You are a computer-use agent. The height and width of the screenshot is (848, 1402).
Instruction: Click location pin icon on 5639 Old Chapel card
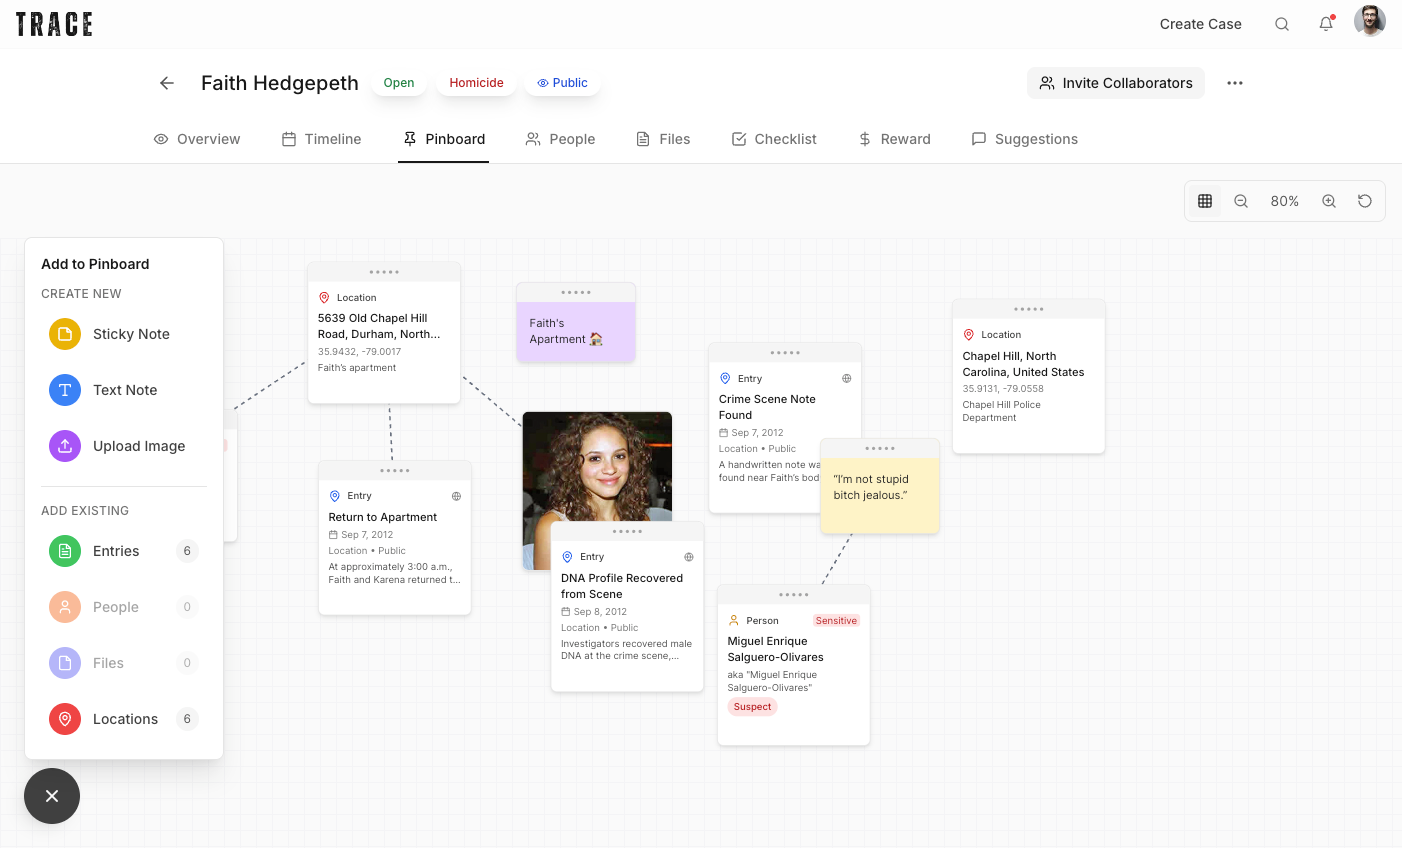324,298
